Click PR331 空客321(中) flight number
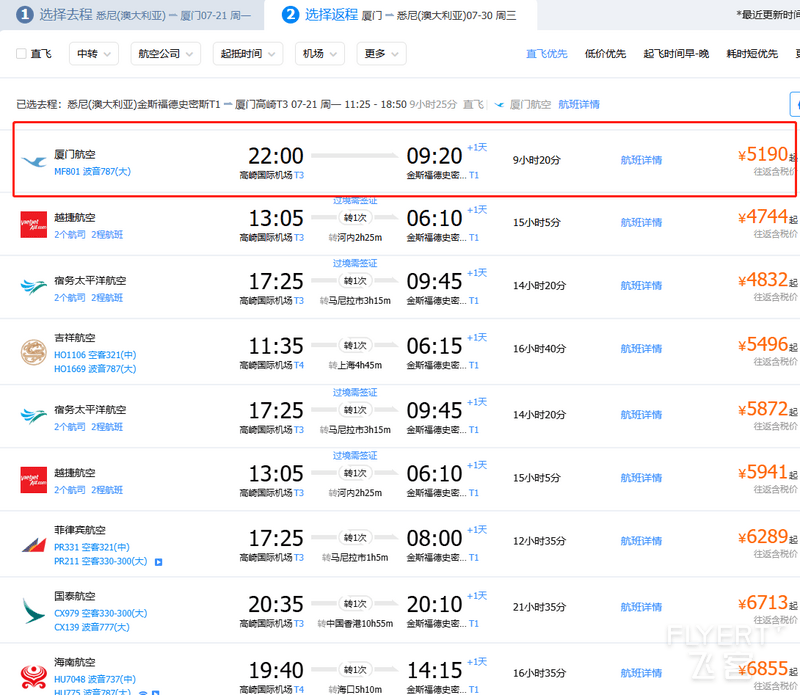 pyautogui.click(x=92, y=548)
